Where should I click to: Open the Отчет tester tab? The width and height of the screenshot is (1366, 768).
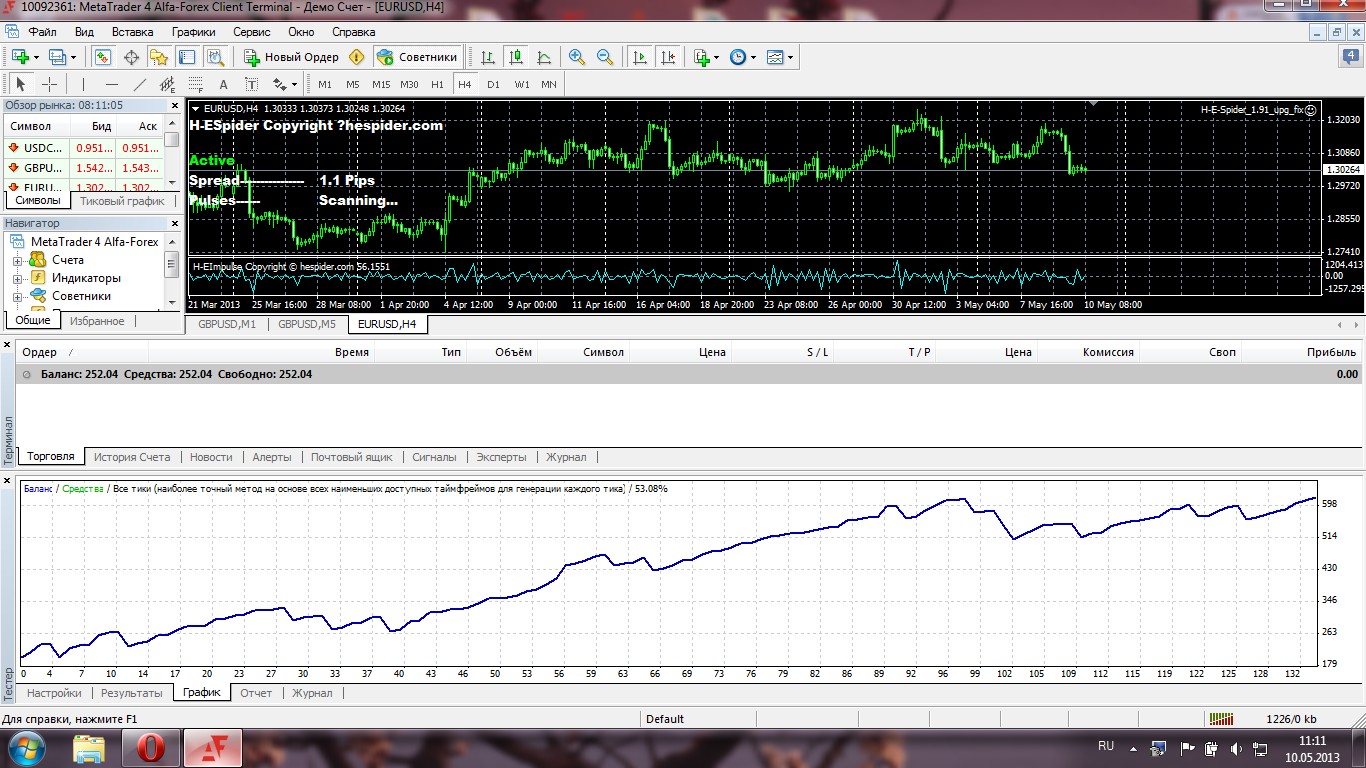click(x=256, y=693)
